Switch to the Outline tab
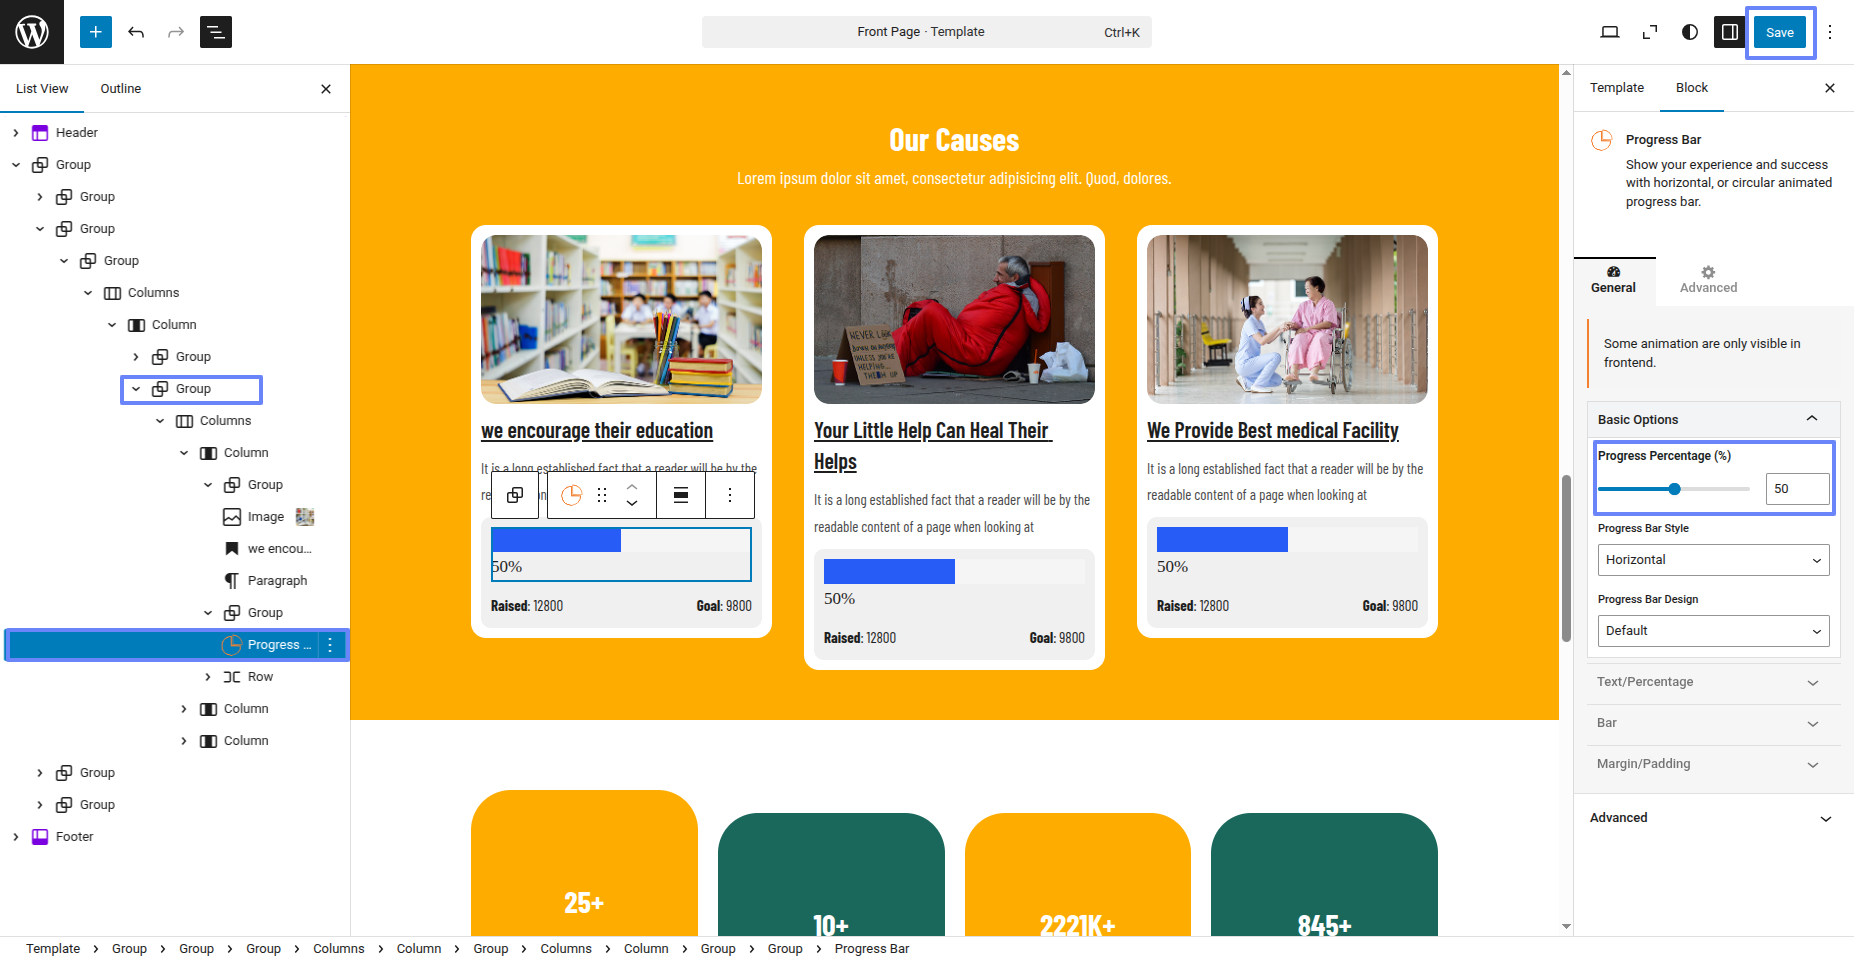This screenshot has width=1854, height=961. pyautogui.click(x=121, y=89)
